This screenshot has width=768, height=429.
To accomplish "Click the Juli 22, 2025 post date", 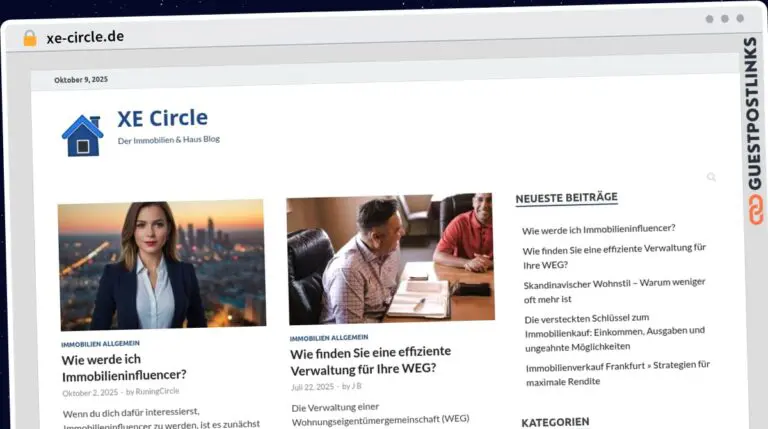I will [x=311, y=386].
